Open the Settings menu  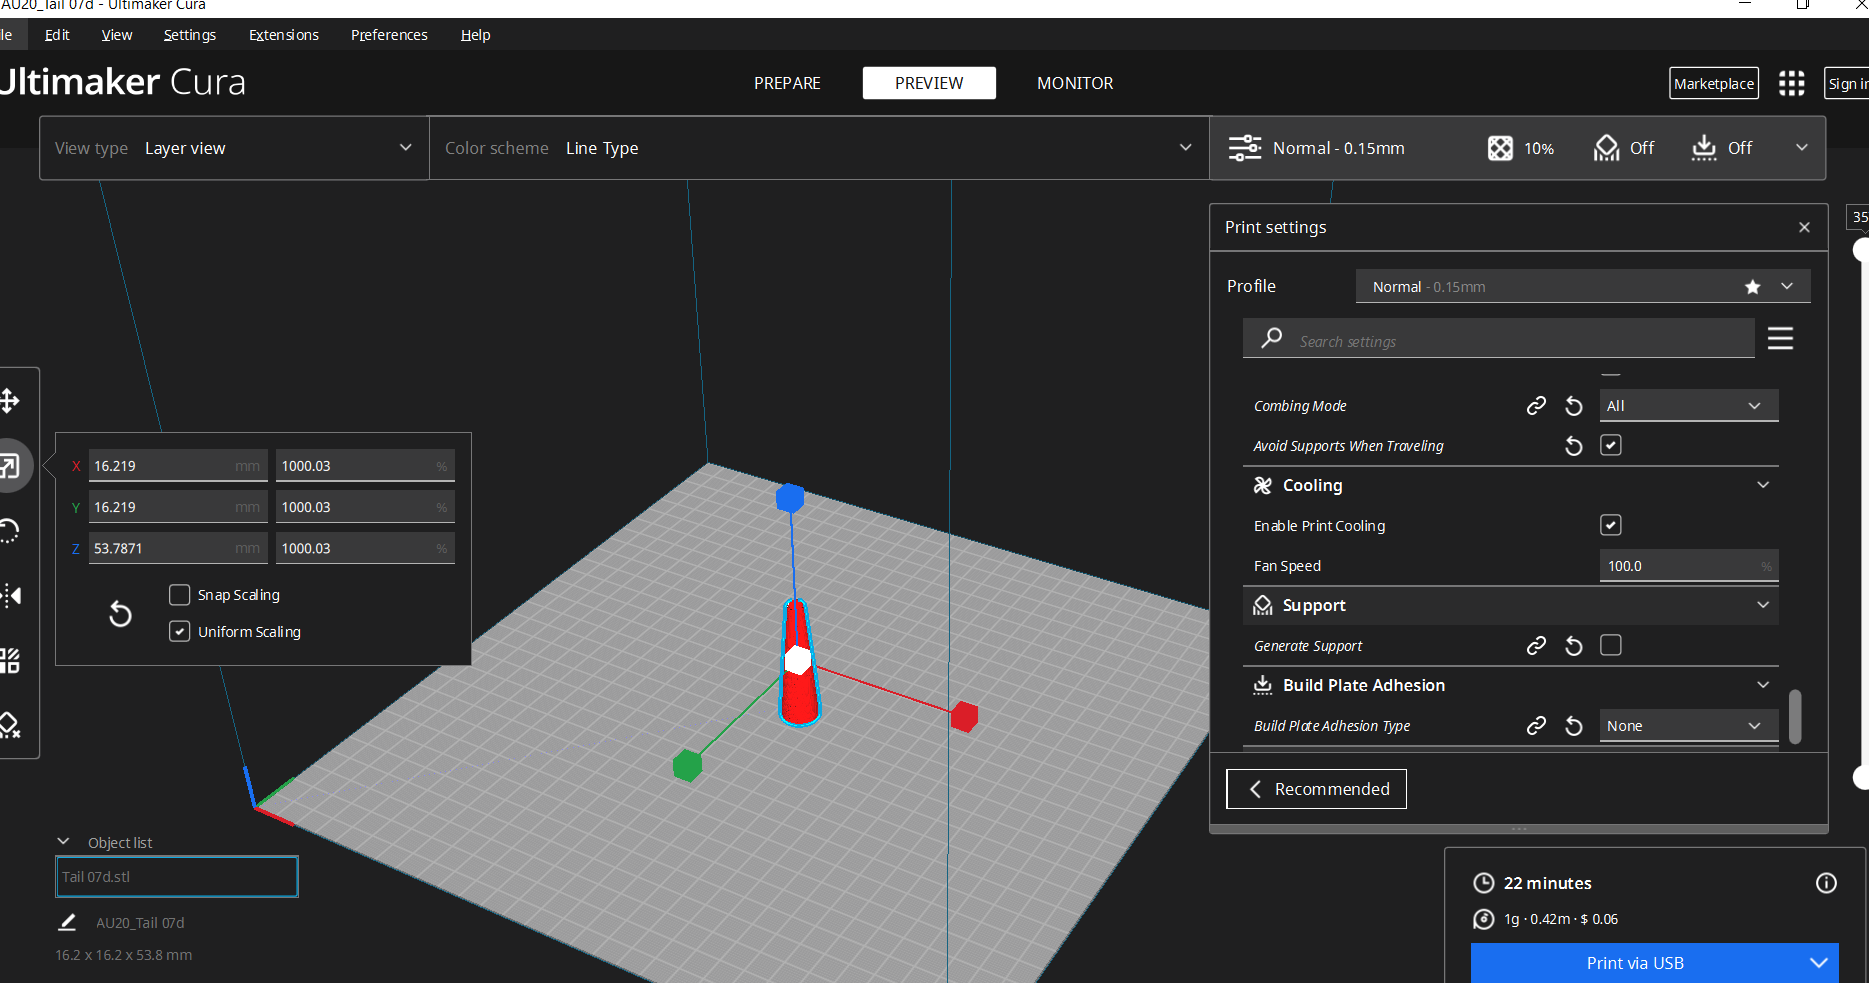[x=190, y=35]
